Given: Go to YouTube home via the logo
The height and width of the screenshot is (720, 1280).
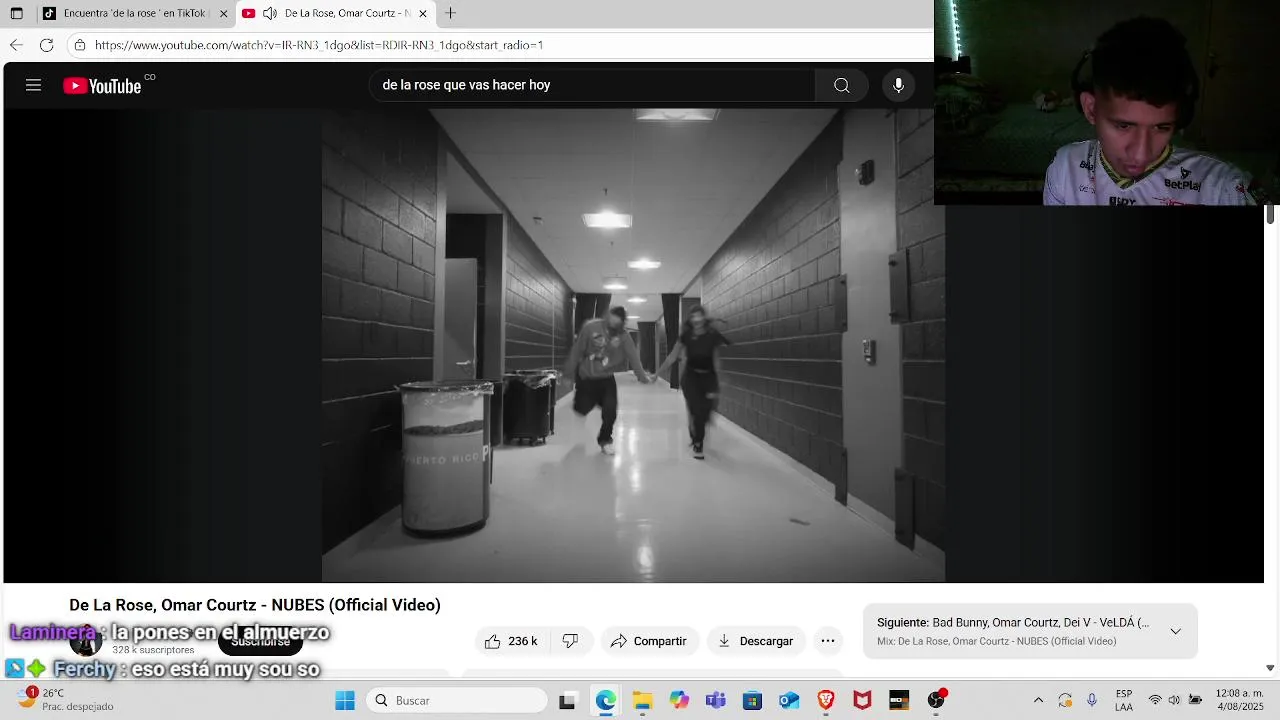Looking at the screenshot, I should tap(102, 86).
